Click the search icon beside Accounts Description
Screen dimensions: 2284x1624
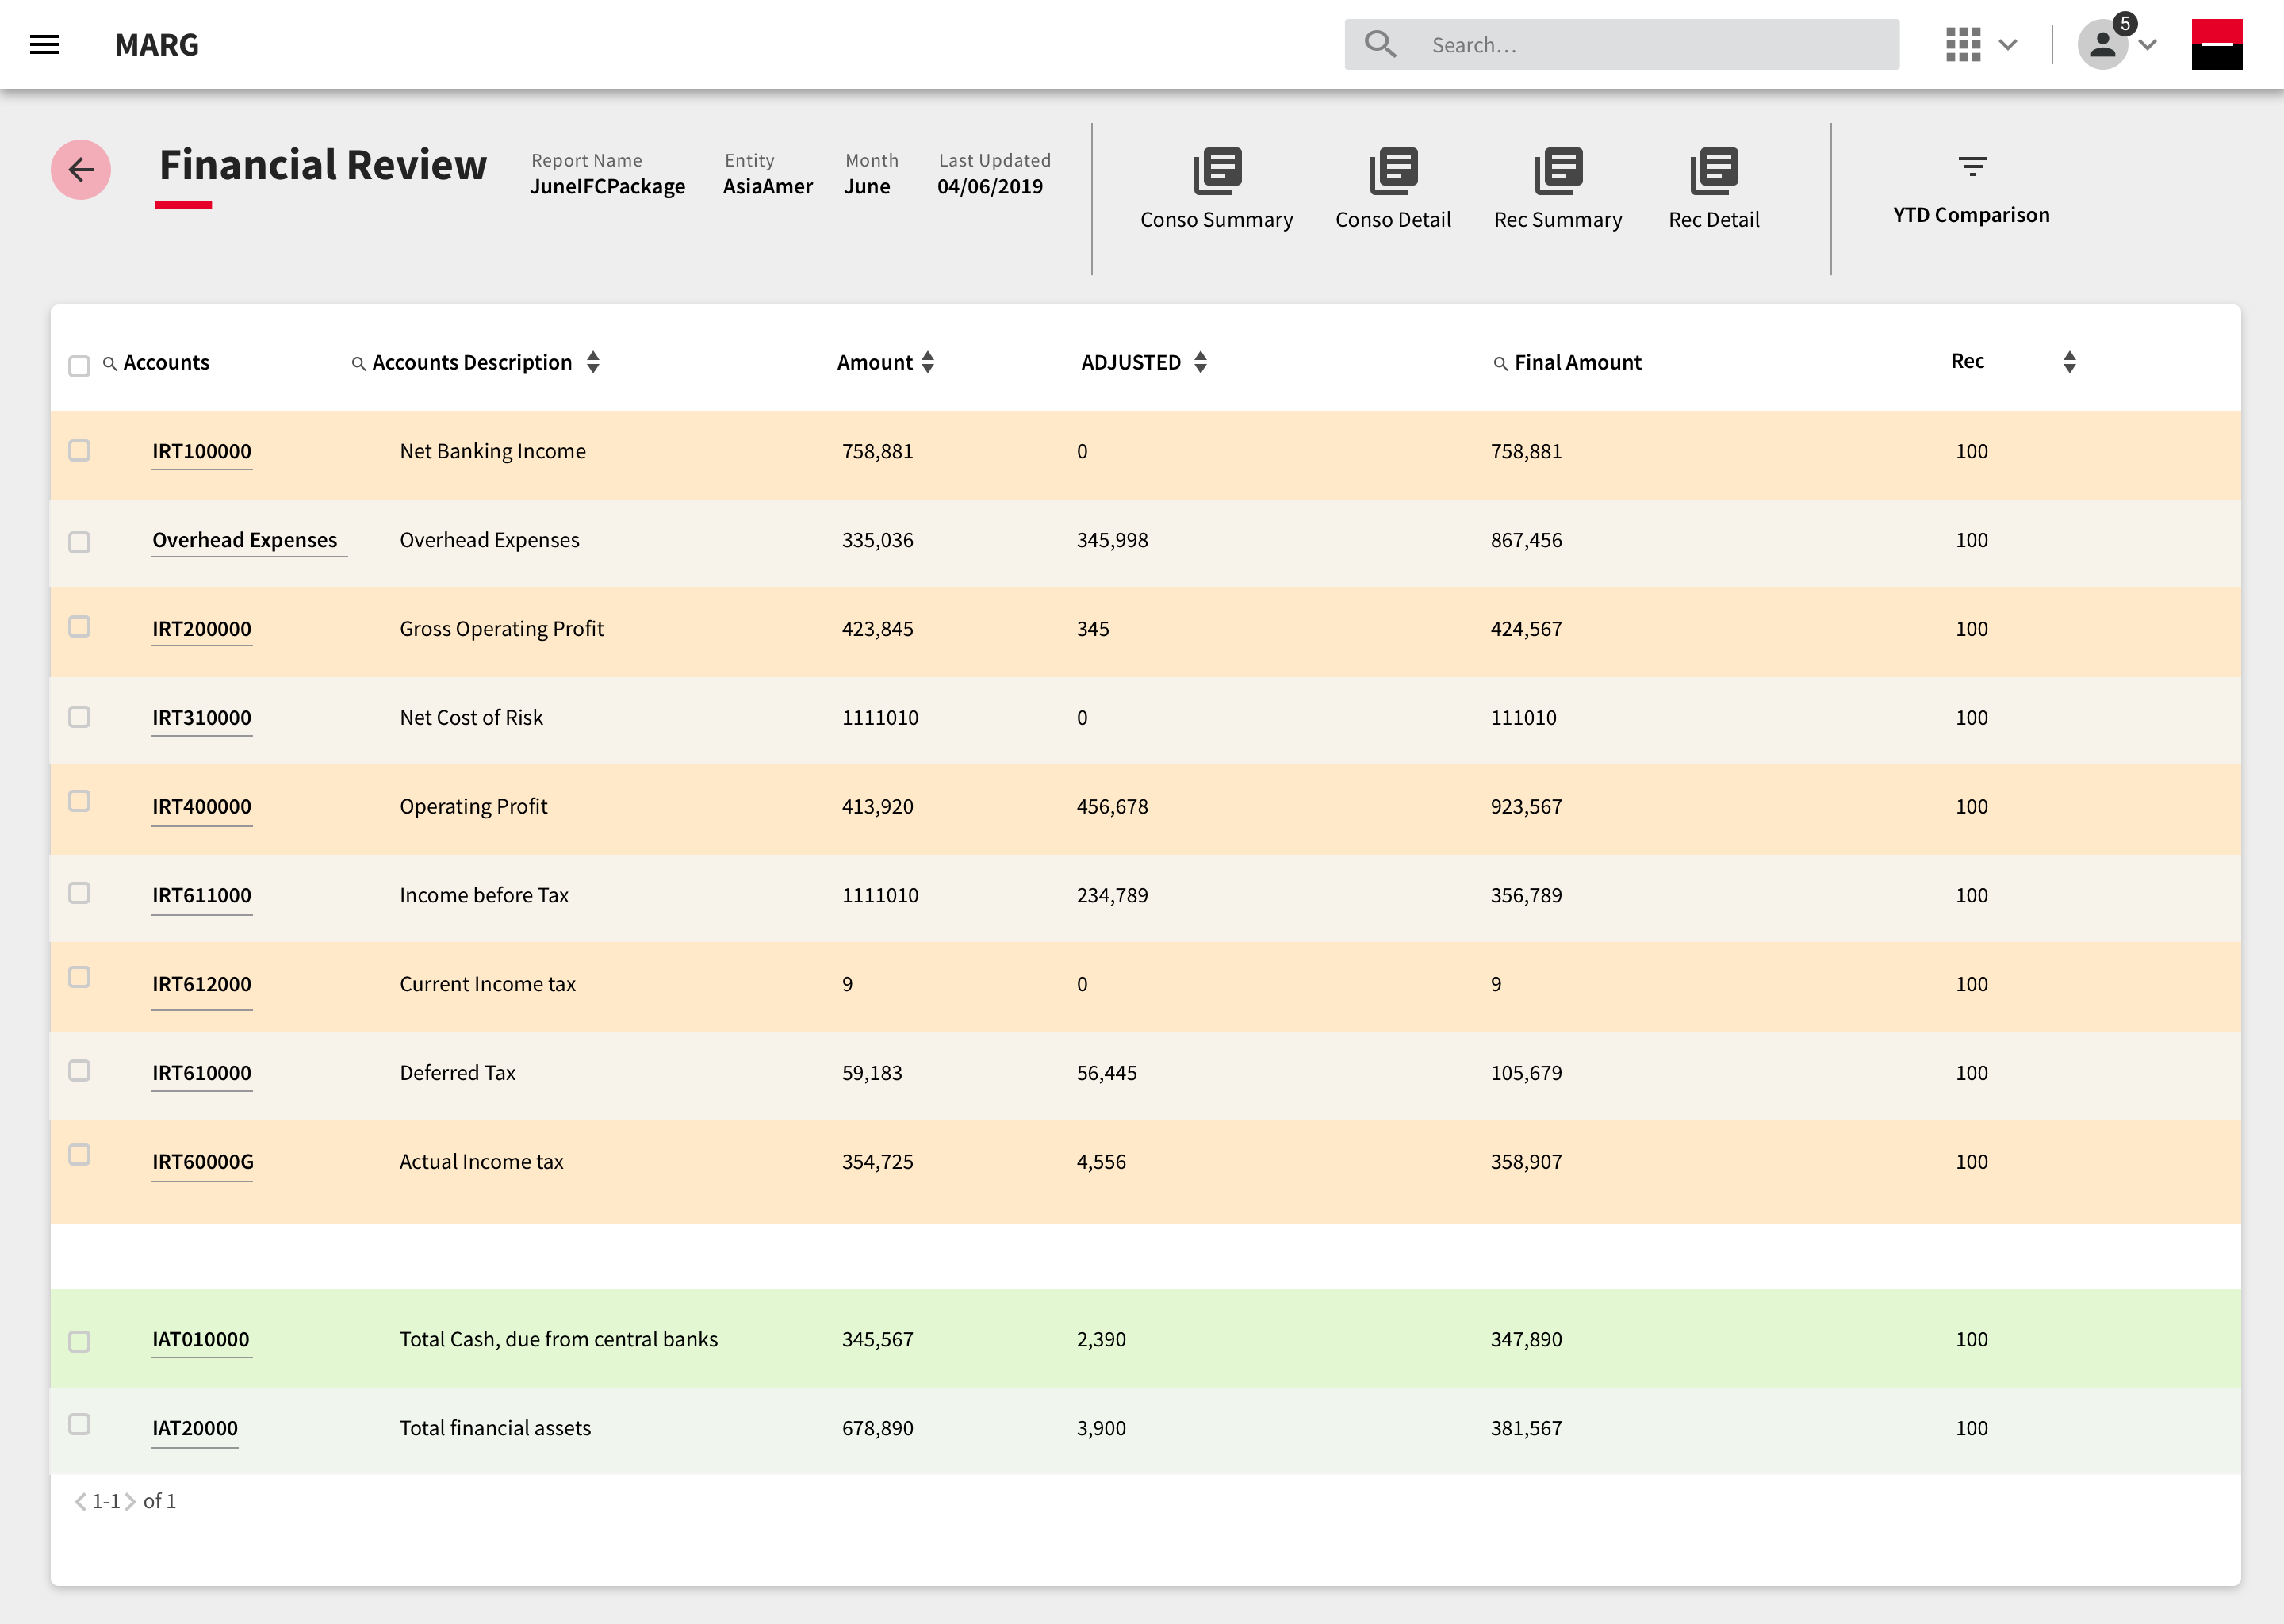coord(358,363)
